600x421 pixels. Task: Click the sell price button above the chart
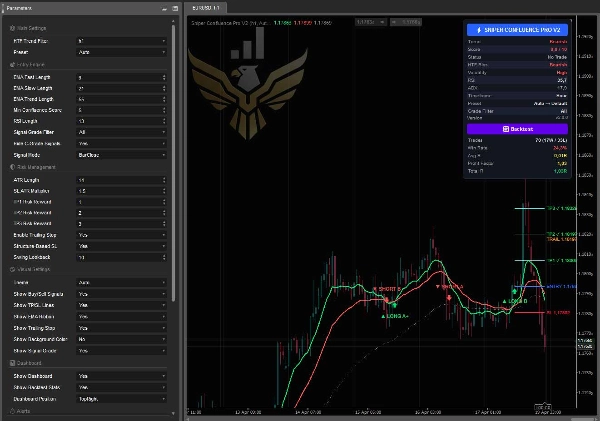[370, 22]
